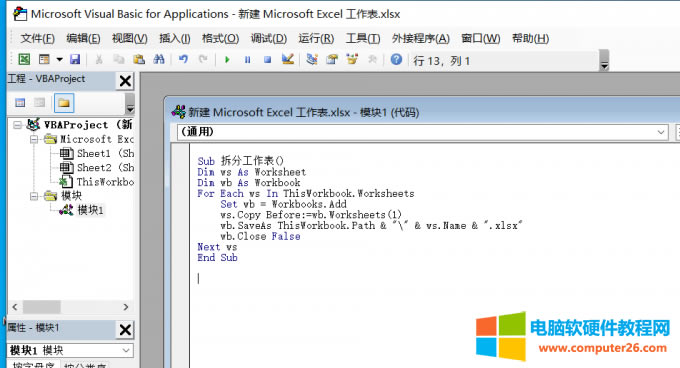Pause execution with the Break icon
This screenshot has width=680, height=368.
coord(247,59)
